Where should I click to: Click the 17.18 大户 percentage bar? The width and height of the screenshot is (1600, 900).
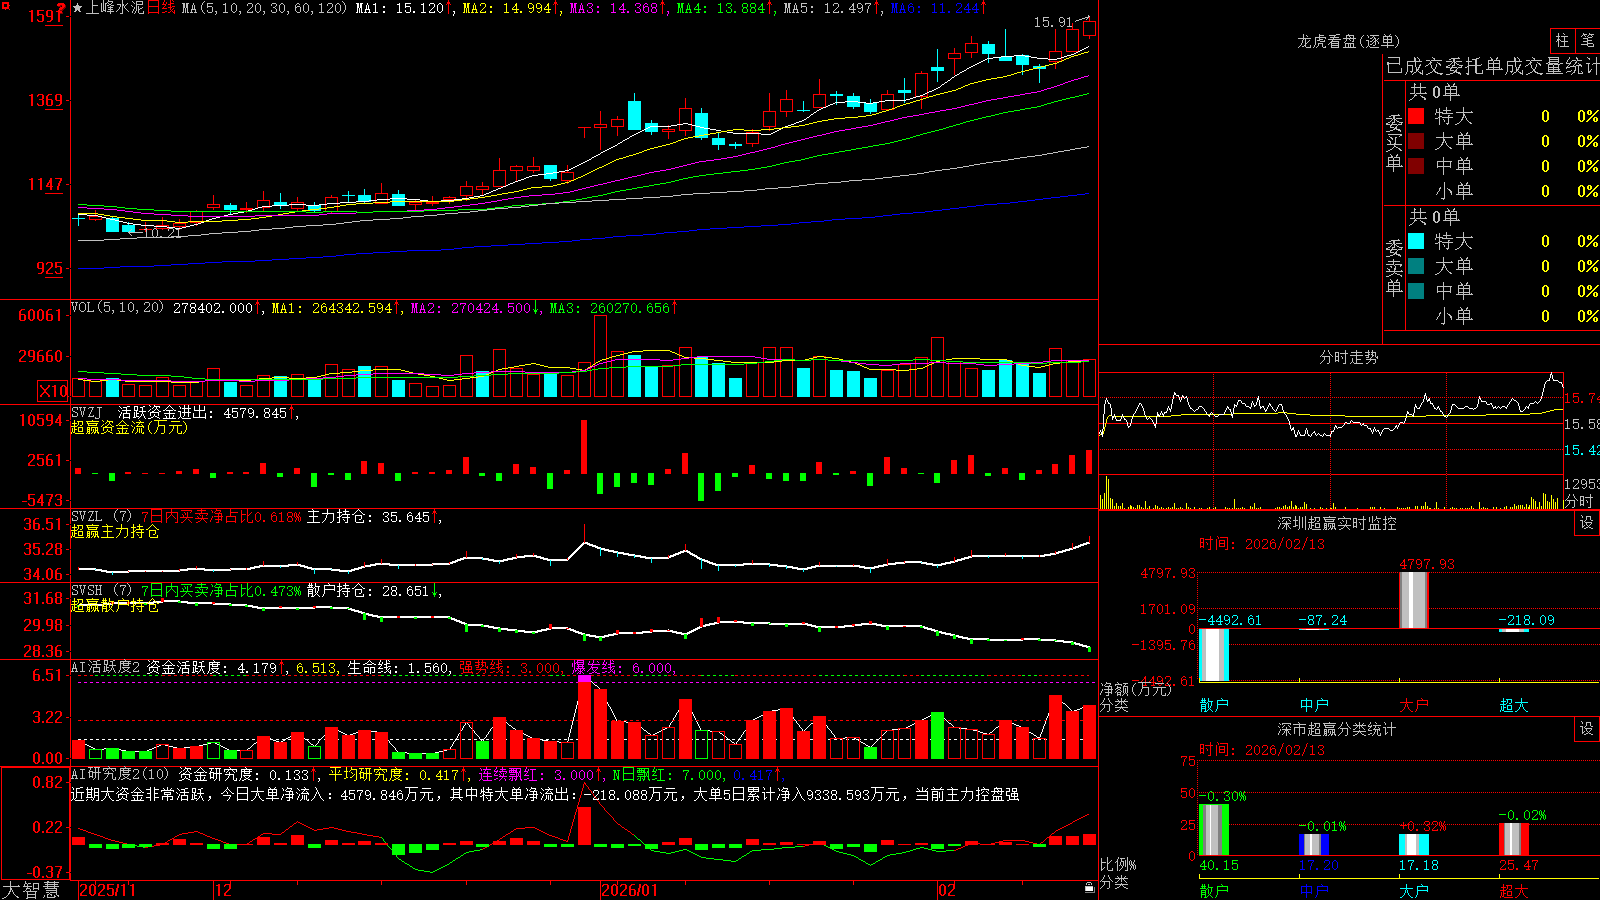coord(1414,845)
